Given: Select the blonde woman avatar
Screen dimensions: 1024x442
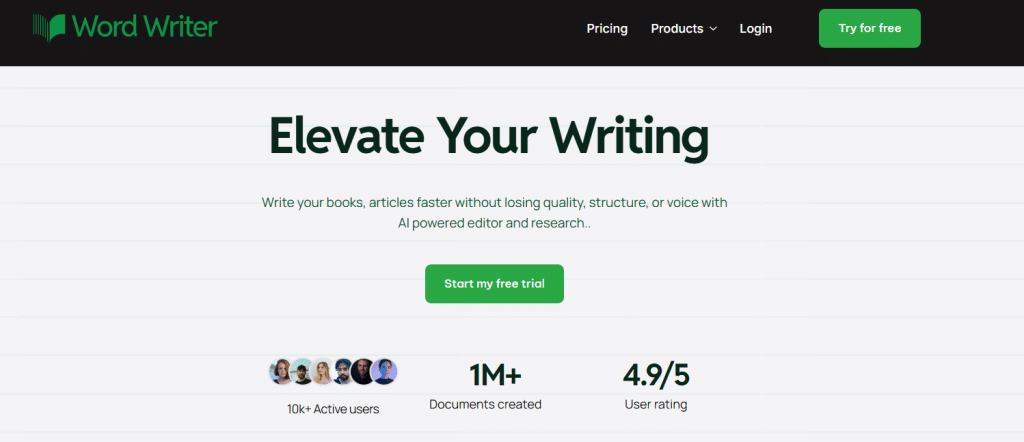Looking at the screenshot, I should click(x=322, y=371).
